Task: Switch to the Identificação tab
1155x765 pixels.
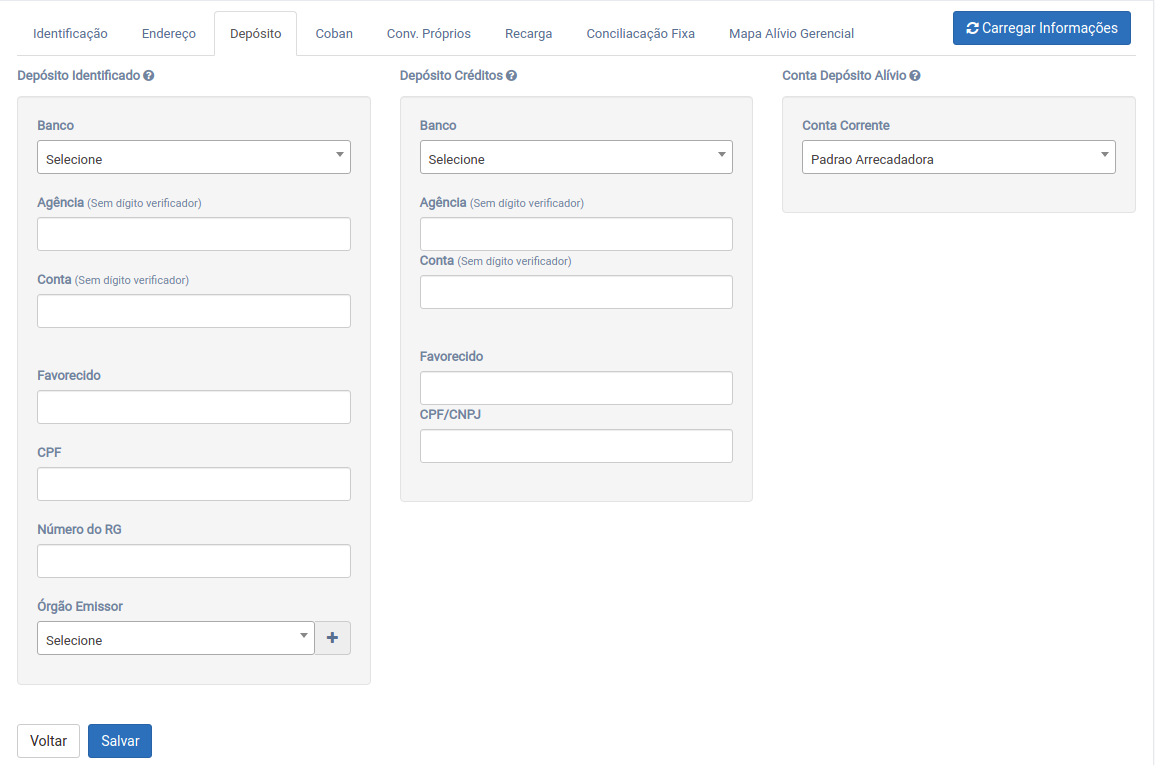Action: 70,34
